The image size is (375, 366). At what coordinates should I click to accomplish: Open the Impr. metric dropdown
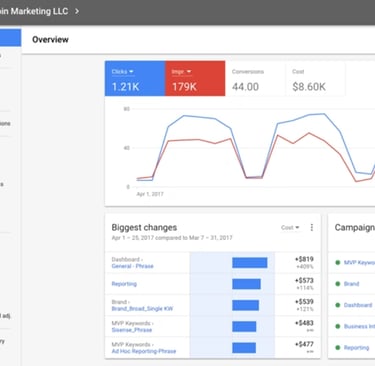tap(182, 72)
